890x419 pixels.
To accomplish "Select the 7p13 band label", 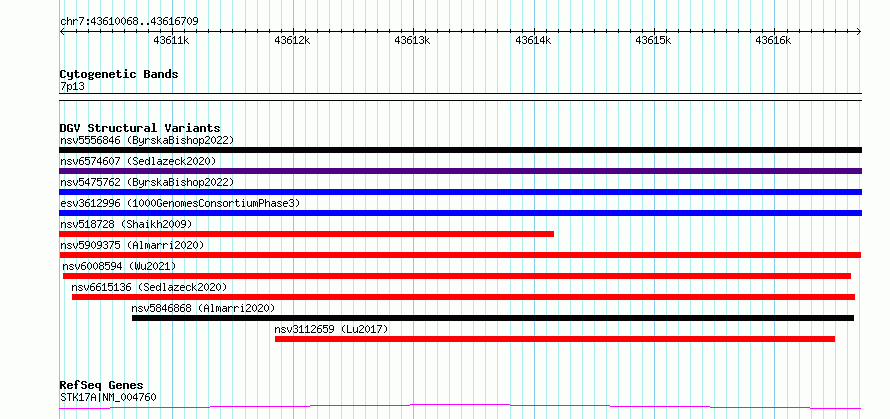I will tap(72, 87).
